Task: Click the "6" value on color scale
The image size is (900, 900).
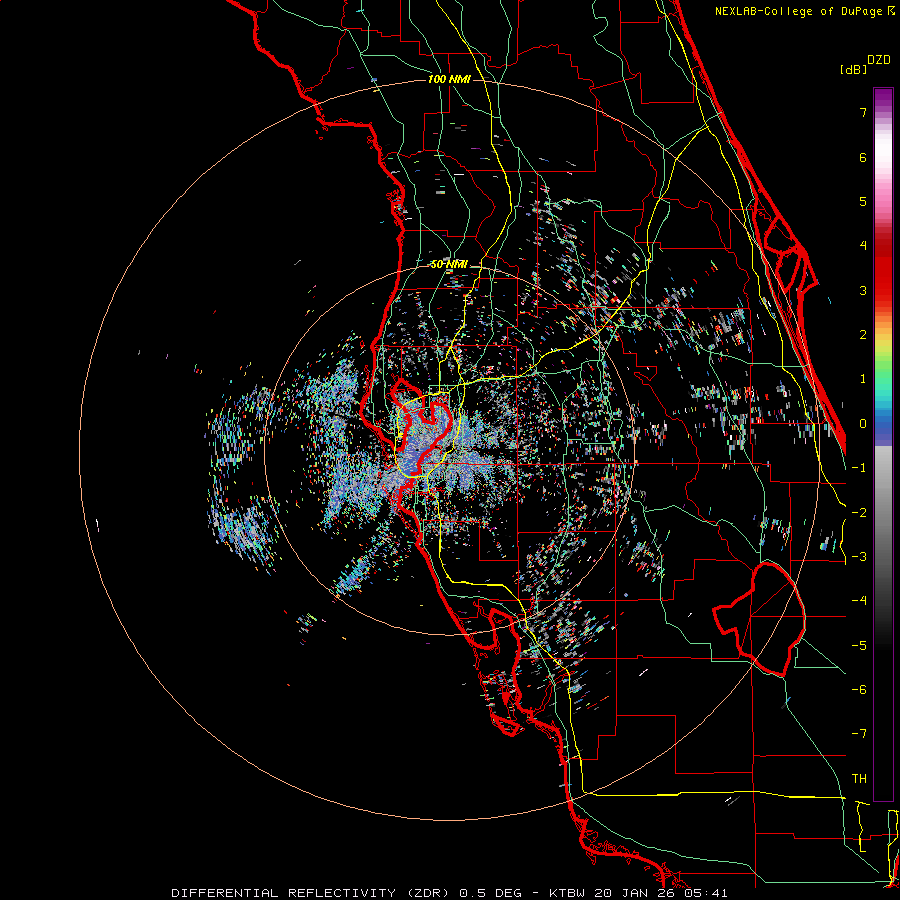Action: 863,157
